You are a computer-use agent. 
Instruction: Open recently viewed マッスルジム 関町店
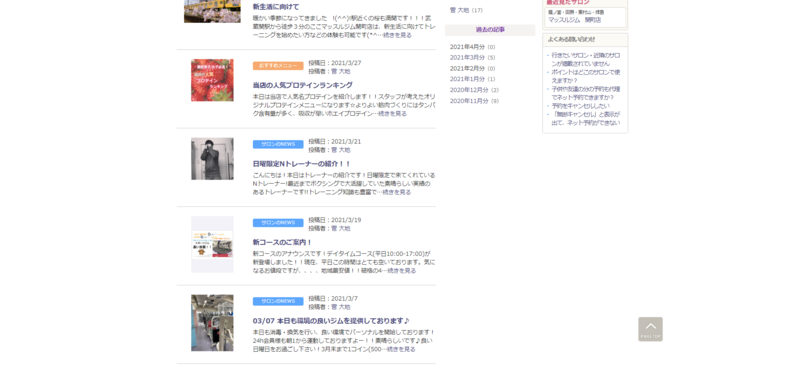coord(574,20)
